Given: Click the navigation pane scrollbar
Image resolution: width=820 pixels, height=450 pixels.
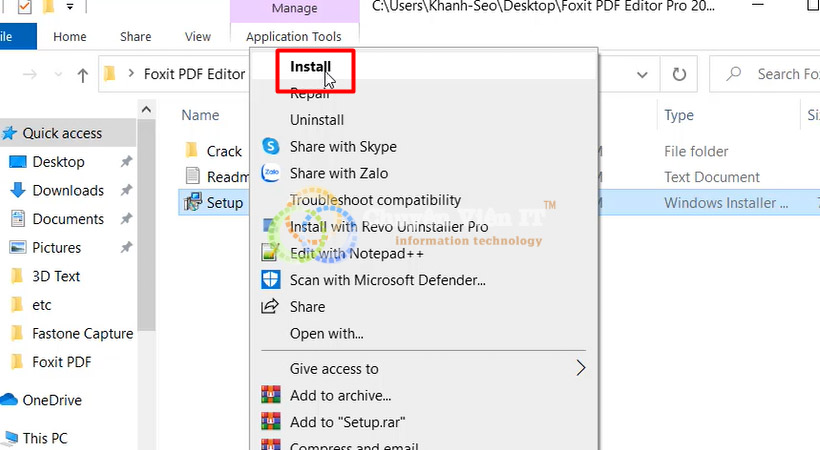Looking at the screenshot, I should pos(147,220).
